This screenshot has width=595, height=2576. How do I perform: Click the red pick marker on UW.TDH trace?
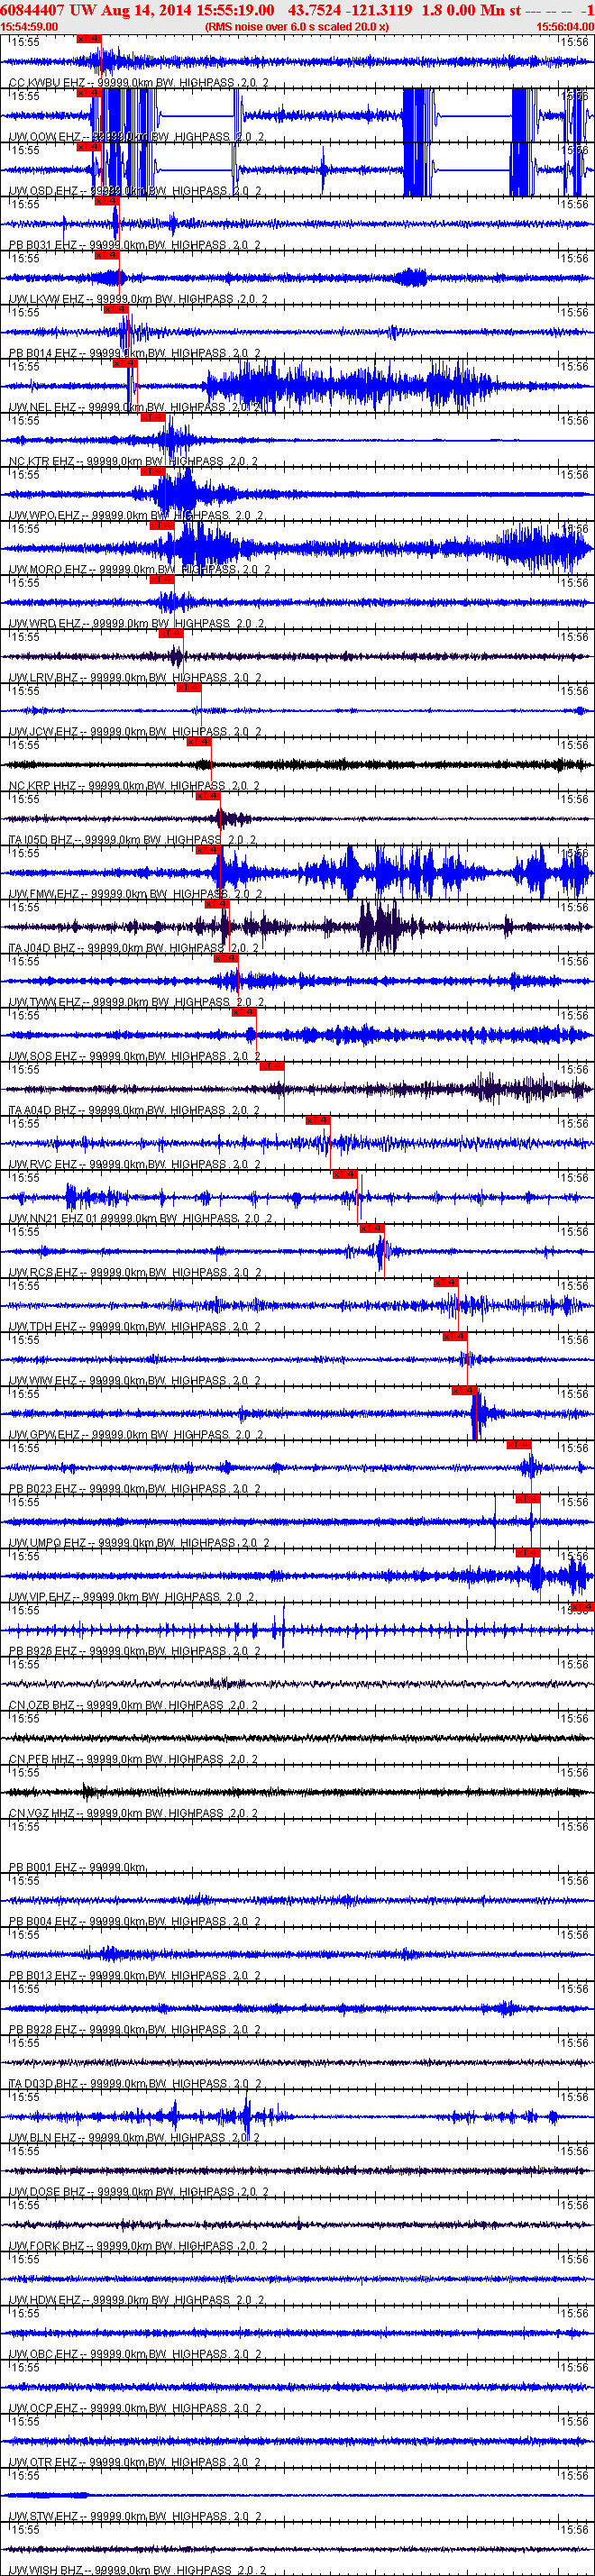click(445, 1282)
